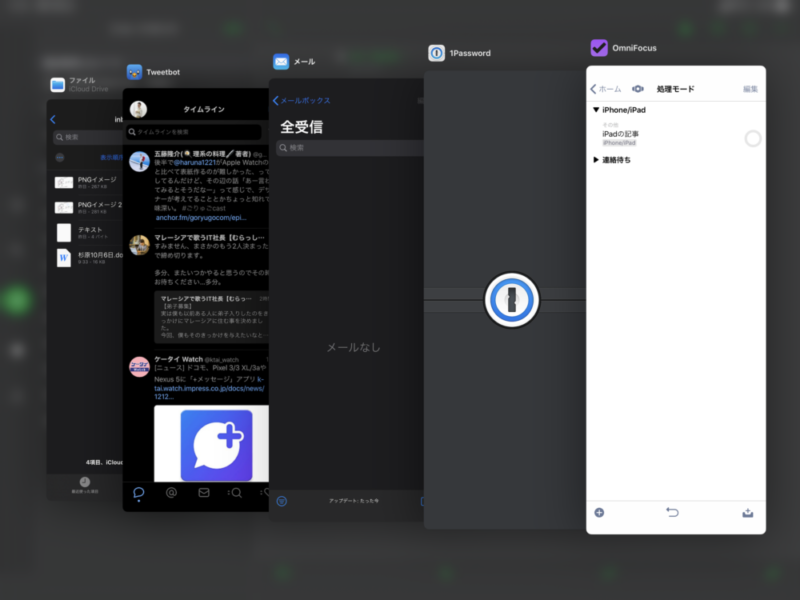Image resolution: width=800 pixels, height=600 pixels.
Task: Open the anchor.fm/goryugocom link
Action: (201, 217)
